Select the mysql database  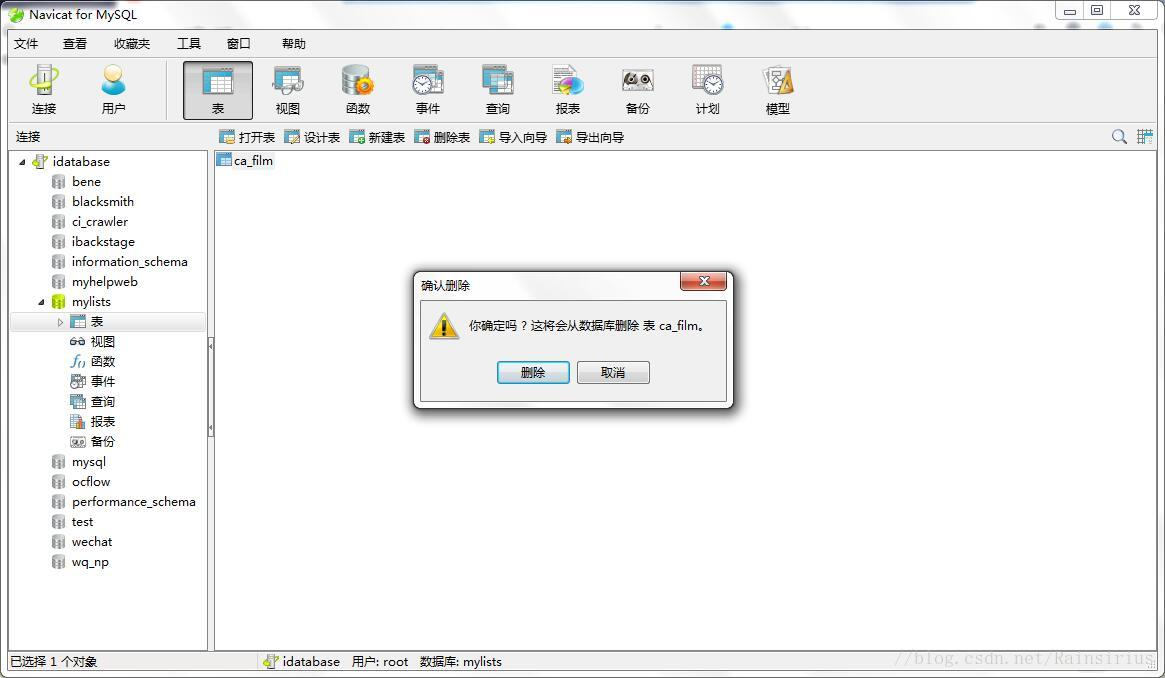[88, 462]
